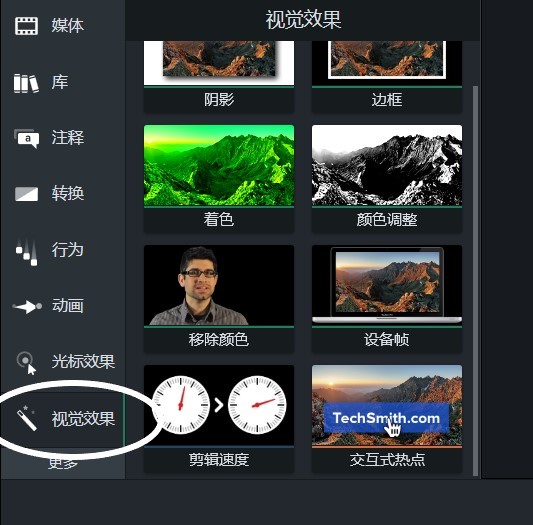This screenshot has height=525, width=533.
Task: Open the 光标效果 cursor effects icon
Action: pos(27,363)
